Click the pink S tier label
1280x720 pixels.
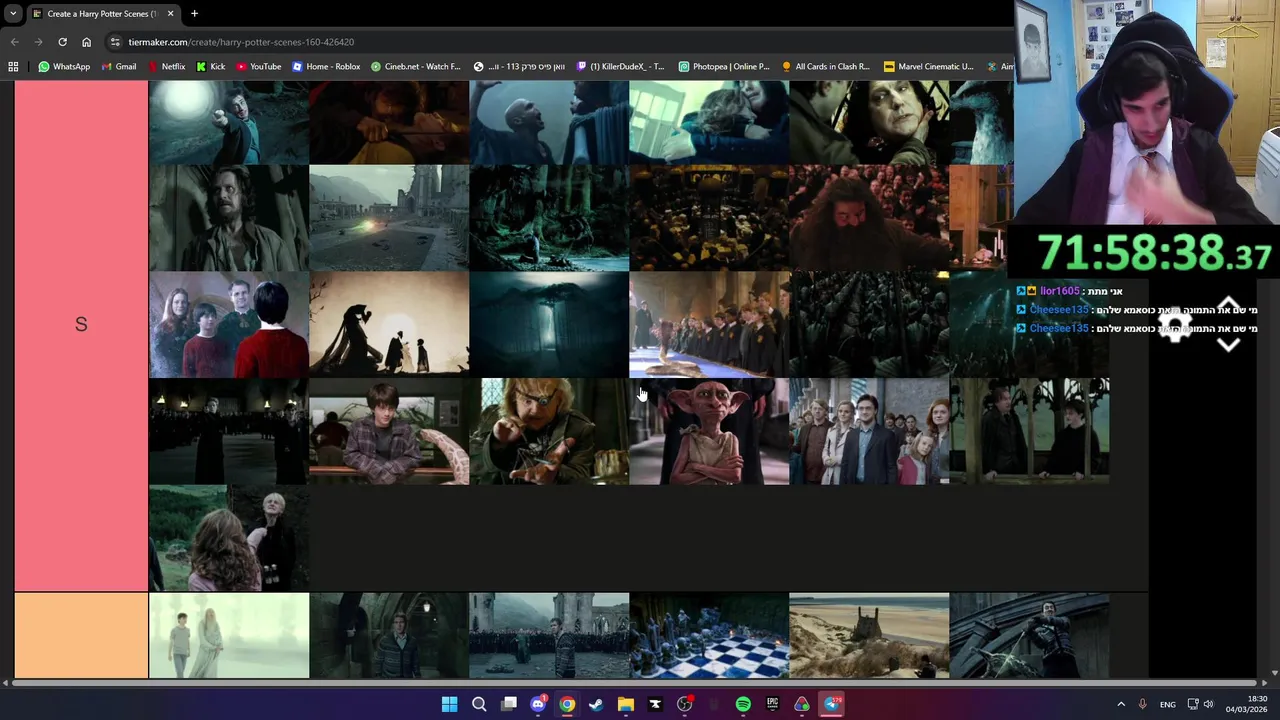[x=81, y=336]
